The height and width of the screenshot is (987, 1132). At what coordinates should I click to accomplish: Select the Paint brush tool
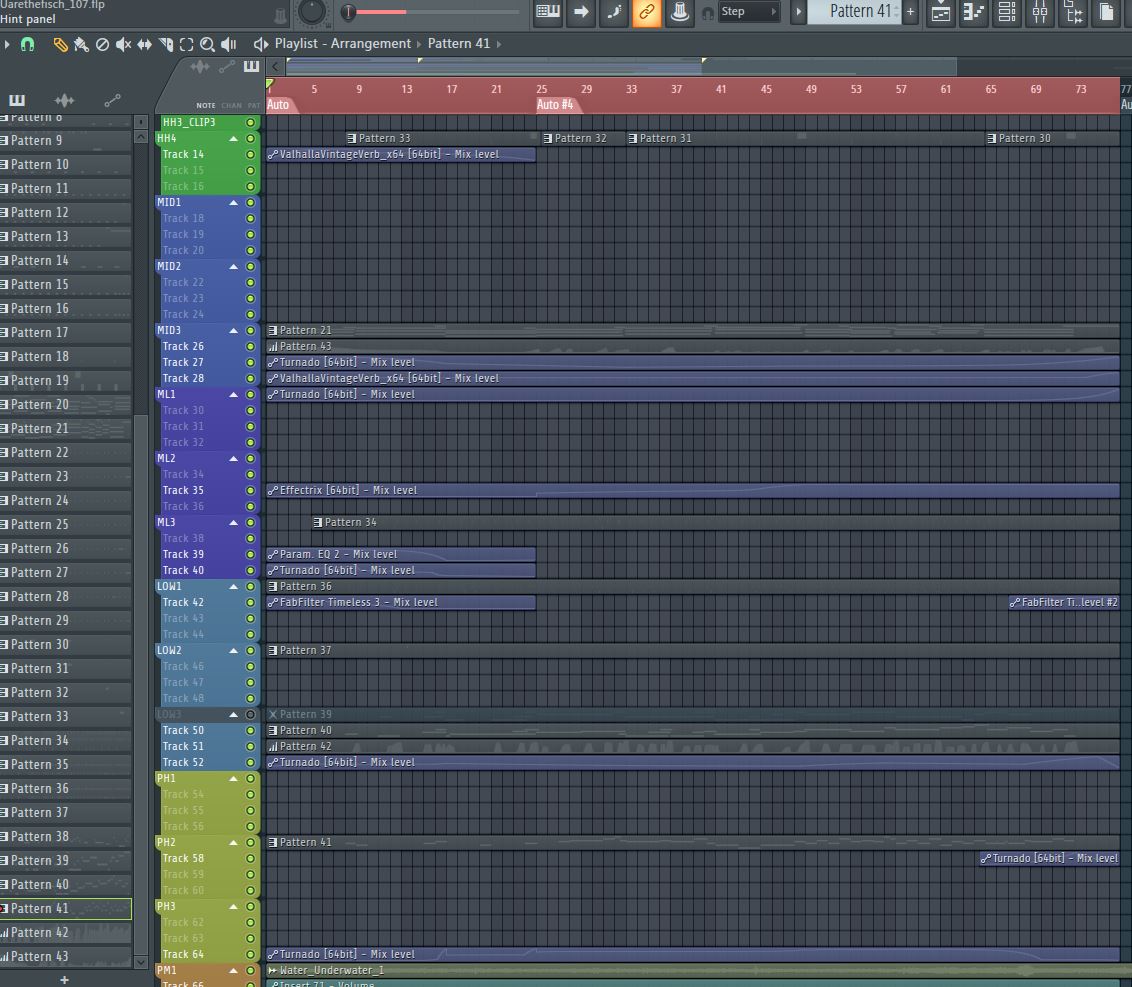point(82,45)
